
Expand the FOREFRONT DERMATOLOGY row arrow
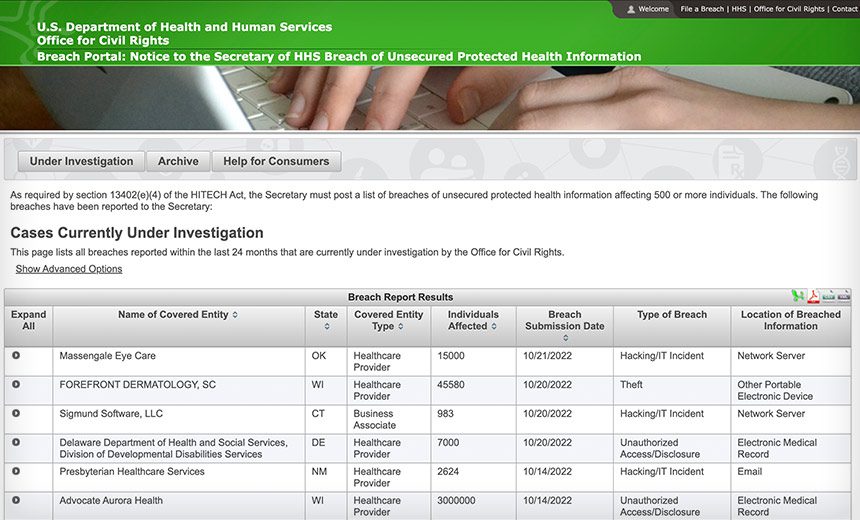[x=16, y=385]
